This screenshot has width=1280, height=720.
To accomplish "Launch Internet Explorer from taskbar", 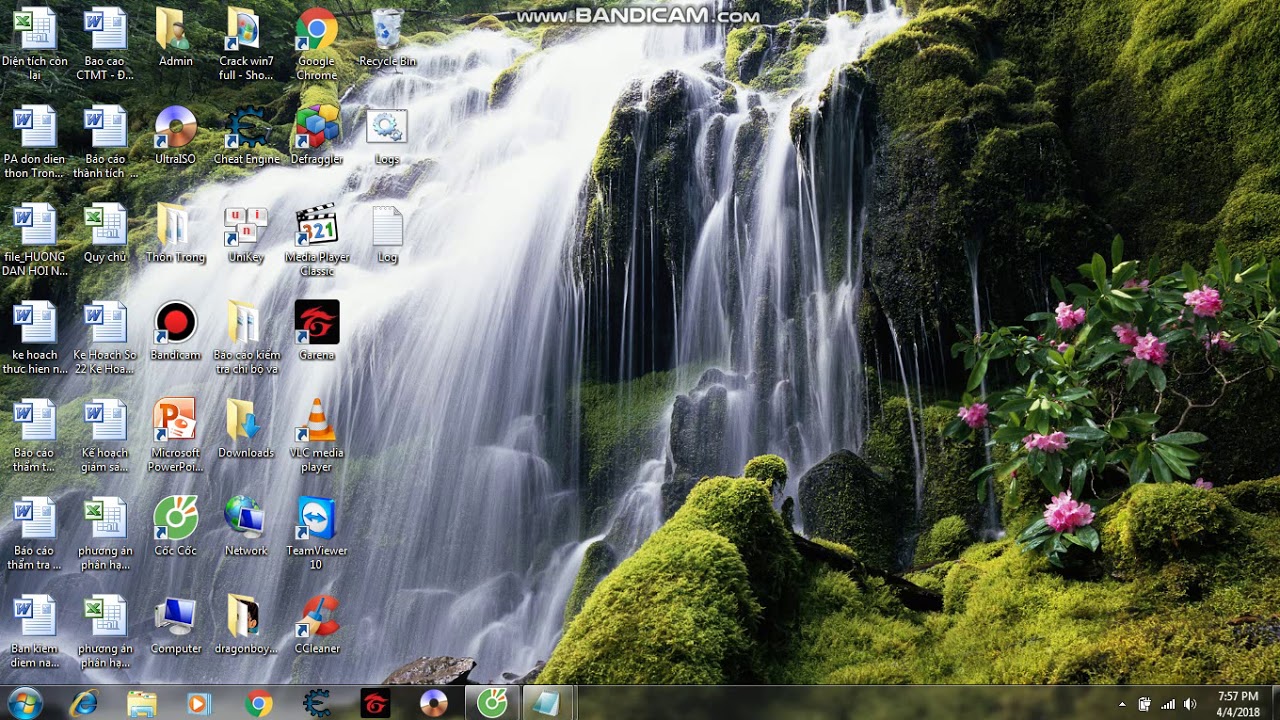I will 84,704.
